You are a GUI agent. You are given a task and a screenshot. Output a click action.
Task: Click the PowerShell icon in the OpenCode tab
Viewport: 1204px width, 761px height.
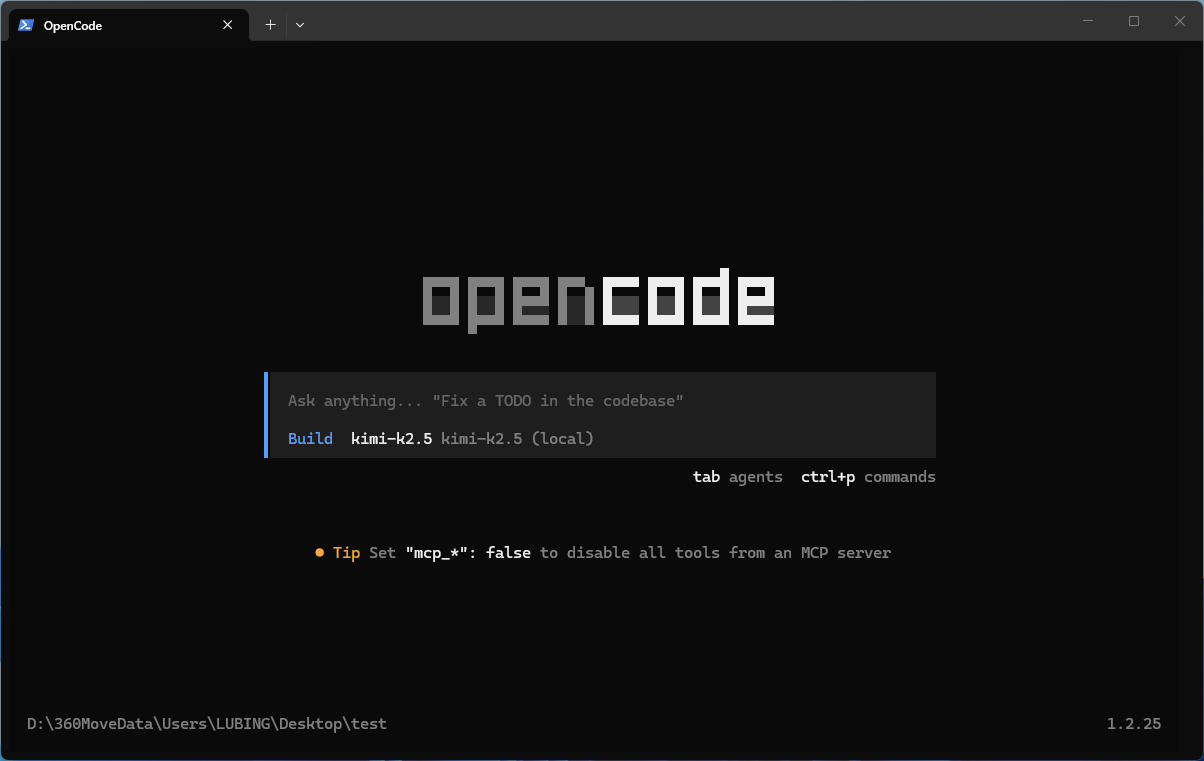tap(27, 25)
